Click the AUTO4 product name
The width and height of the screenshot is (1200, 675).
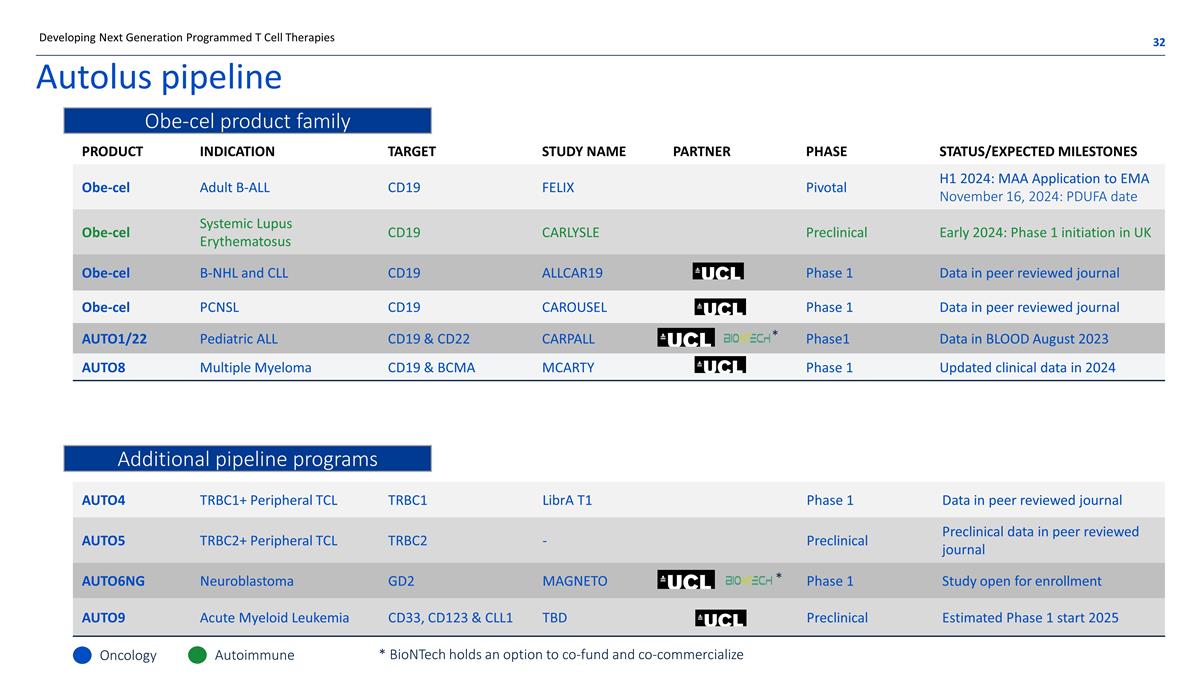(x=103, y=500)
